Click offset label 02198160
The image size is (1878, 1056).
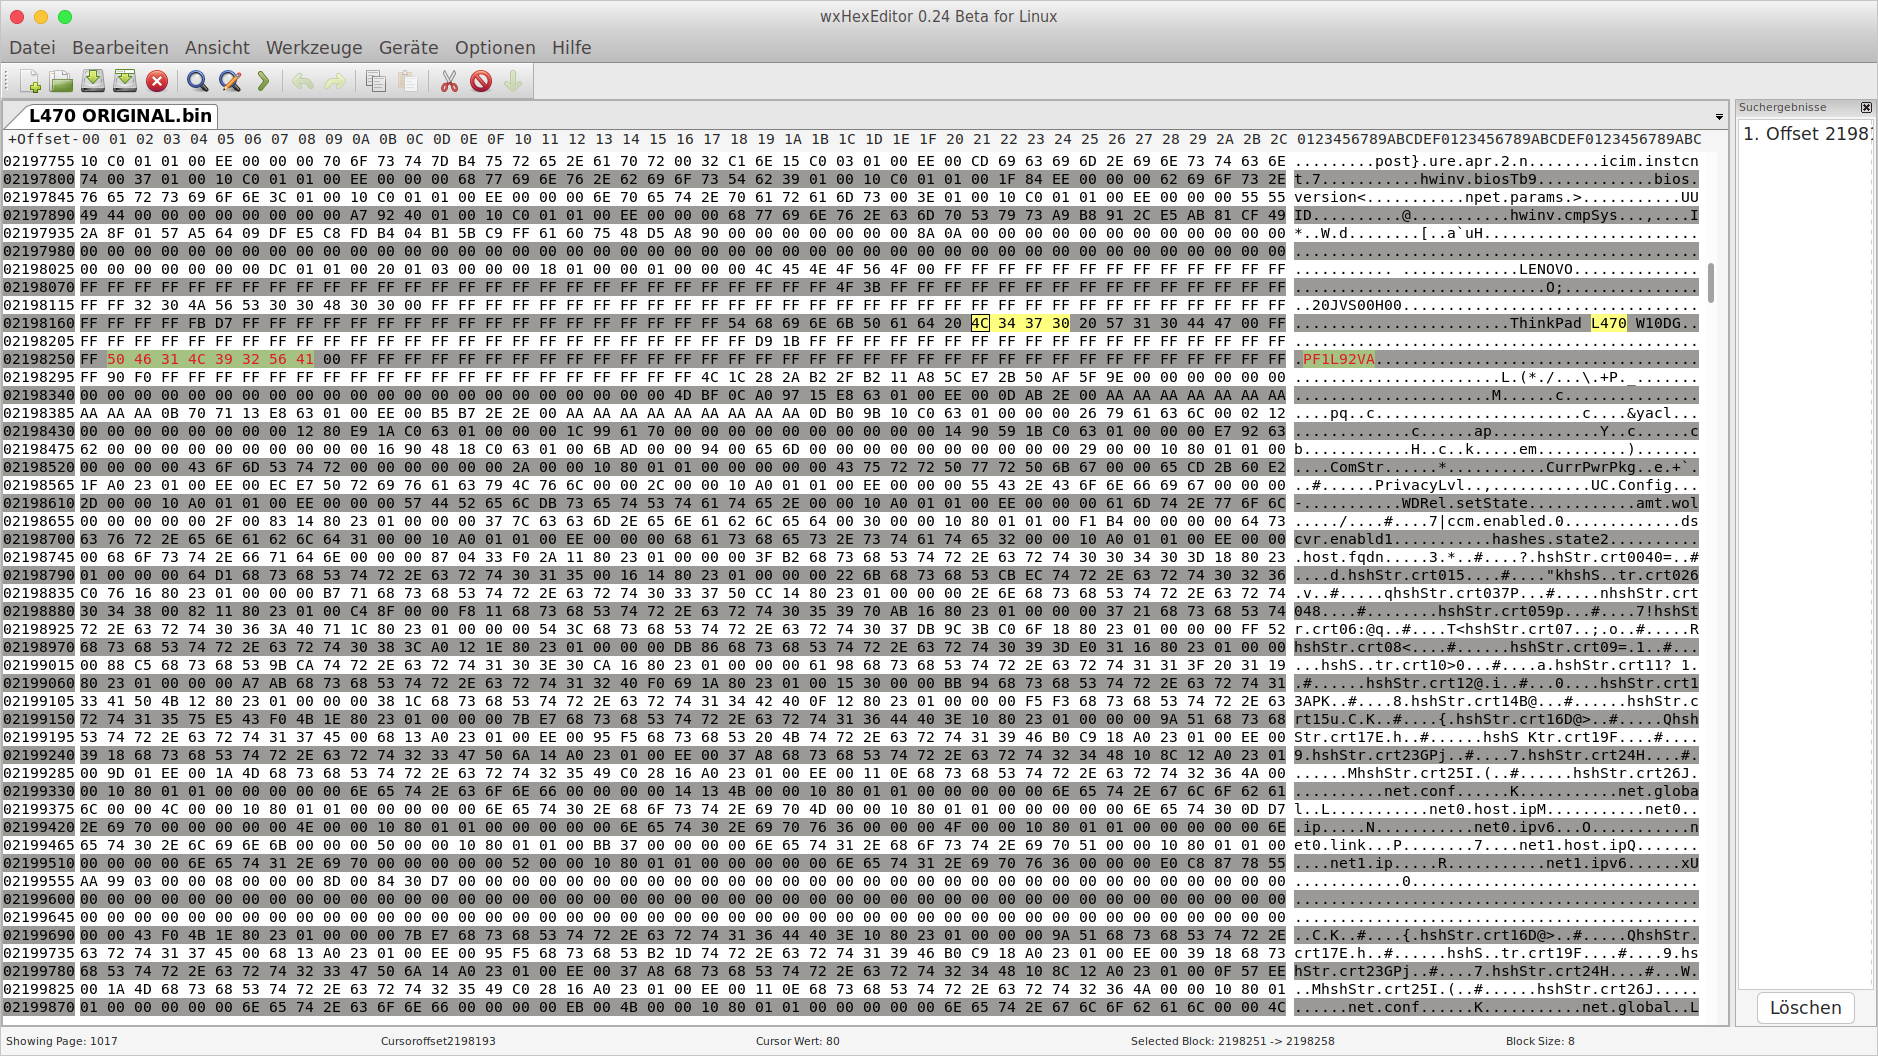point(39,323)
